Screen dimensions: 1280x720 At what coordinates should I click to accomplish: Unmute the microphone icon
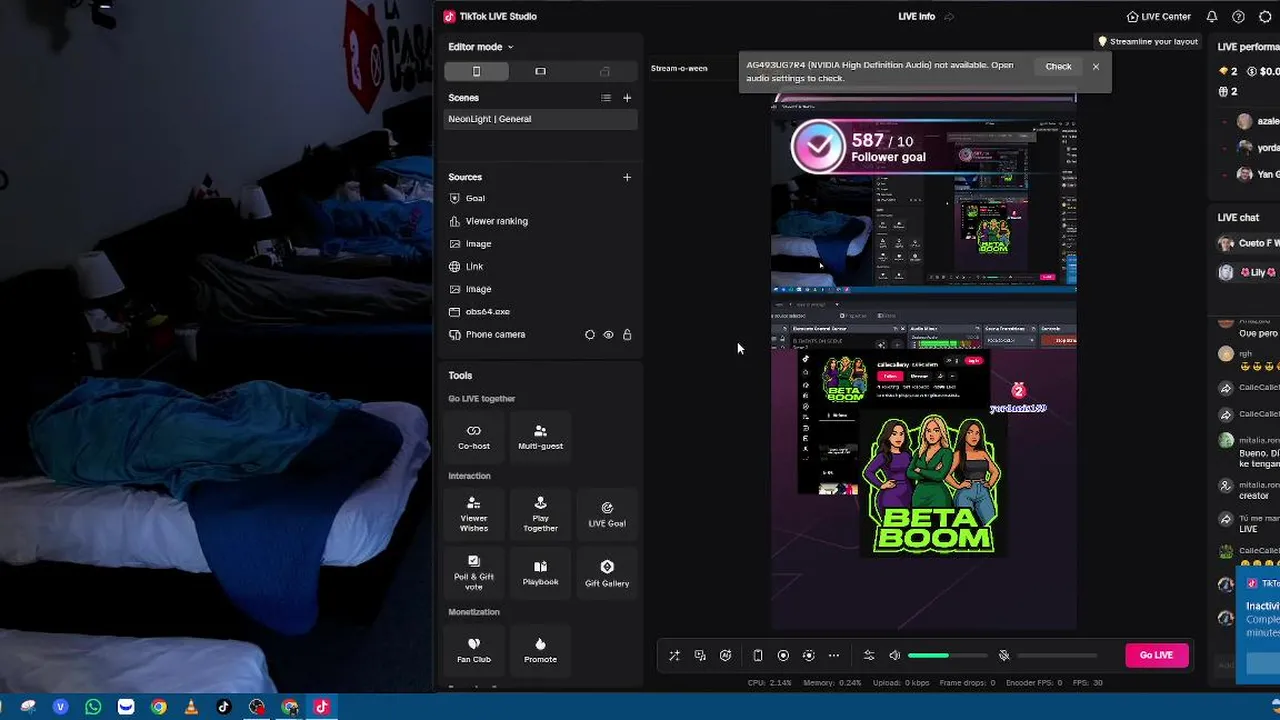point(1004,656)
